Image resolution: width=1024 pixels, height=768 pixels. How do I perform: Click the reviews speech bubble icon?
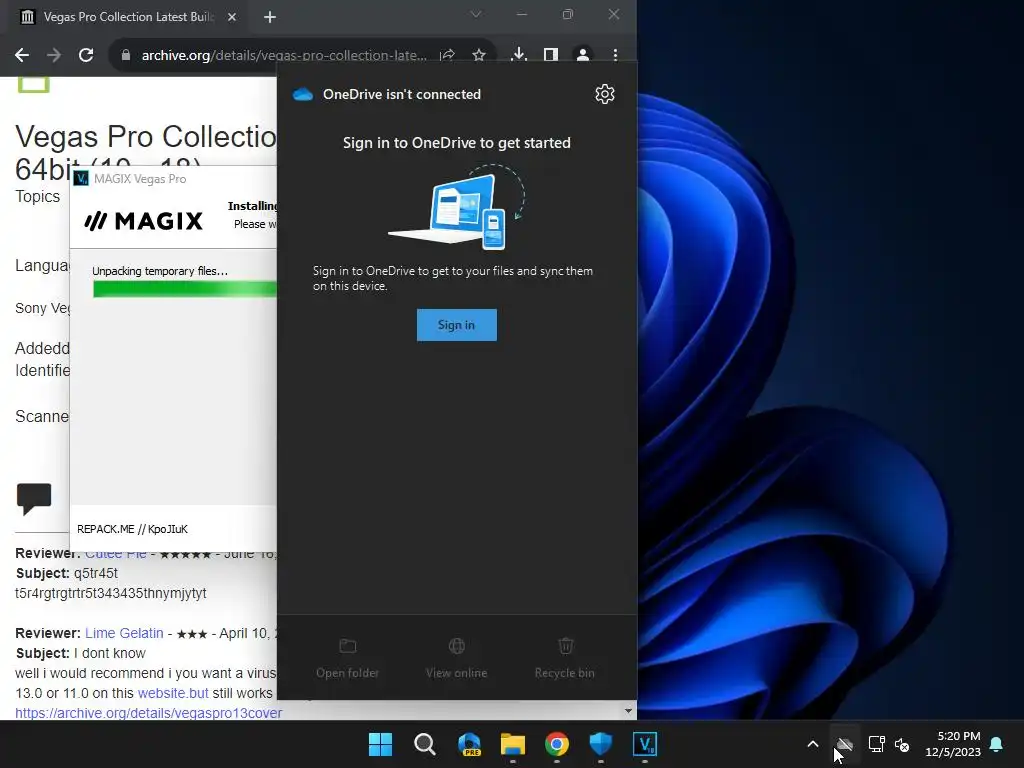coord(34,499)
